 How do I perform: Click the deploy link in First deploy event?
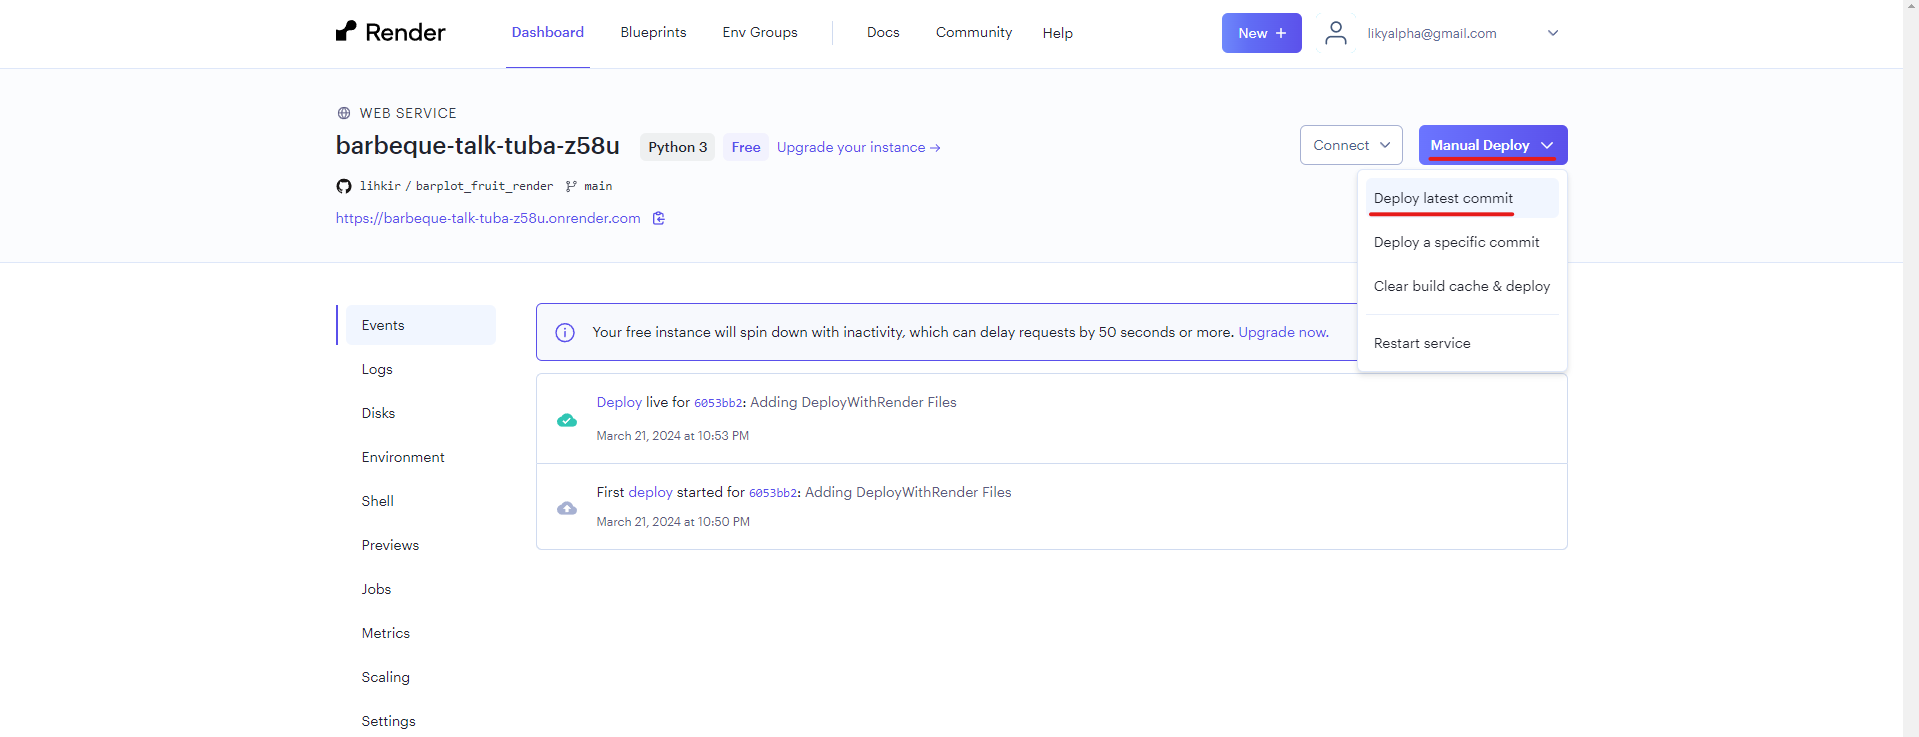650,492
